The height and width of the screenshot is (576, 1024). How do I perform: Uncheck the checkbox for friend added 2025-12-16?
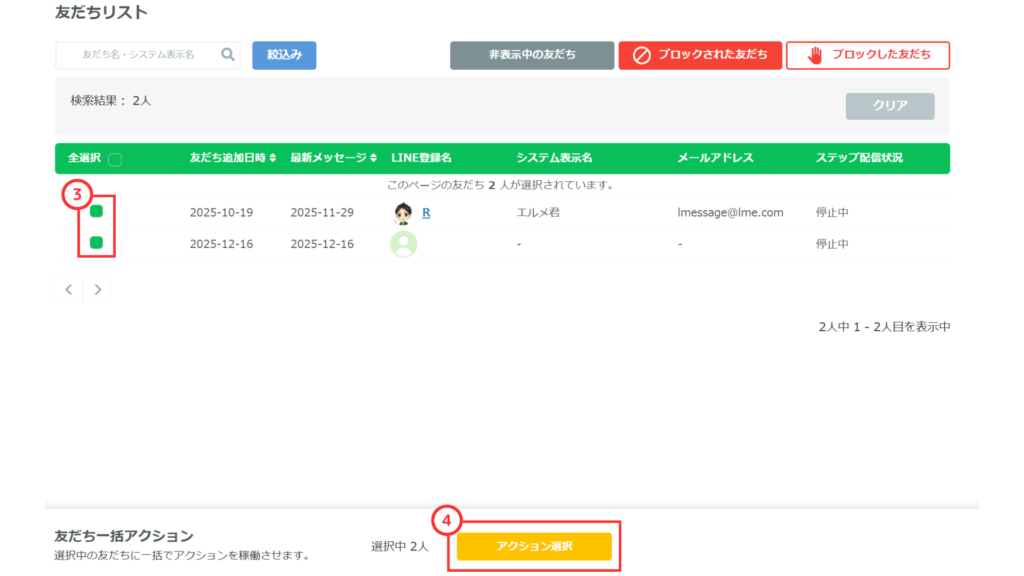pyautogui.click(x=97, y=243)
